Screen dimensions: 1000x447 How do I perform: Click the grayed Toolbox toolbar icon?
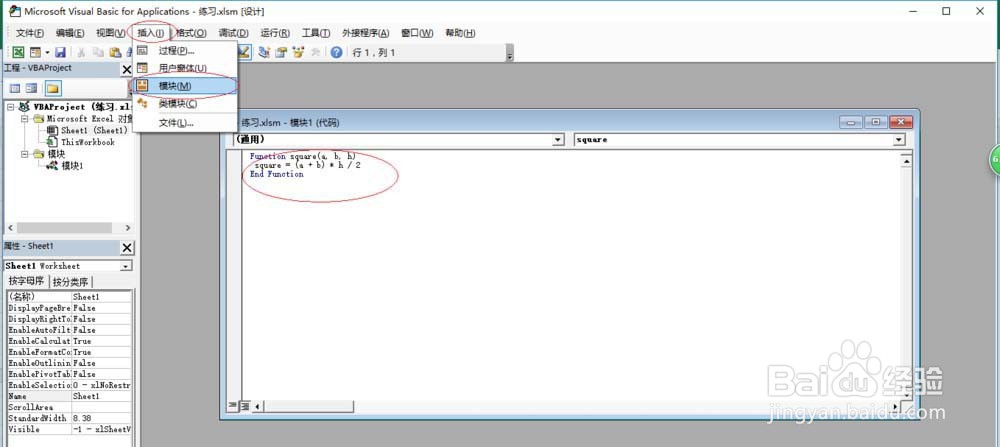click(315, 53)
